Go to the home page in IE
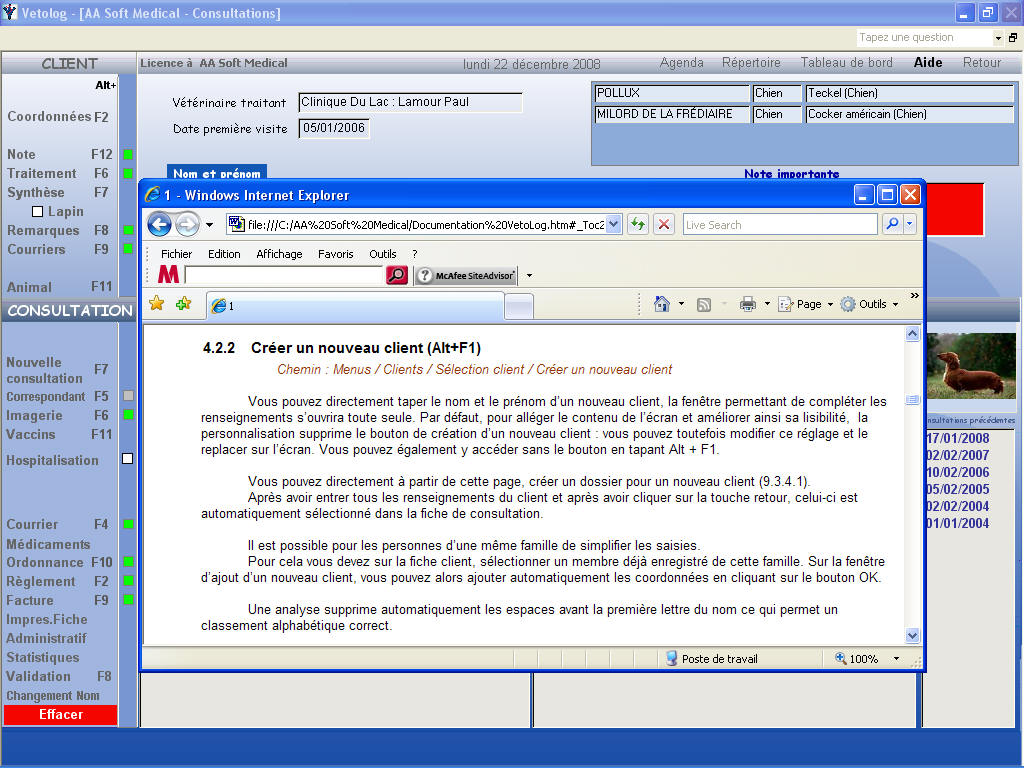Viewport: 1024px width, 768px height. (x=662, y=304)
